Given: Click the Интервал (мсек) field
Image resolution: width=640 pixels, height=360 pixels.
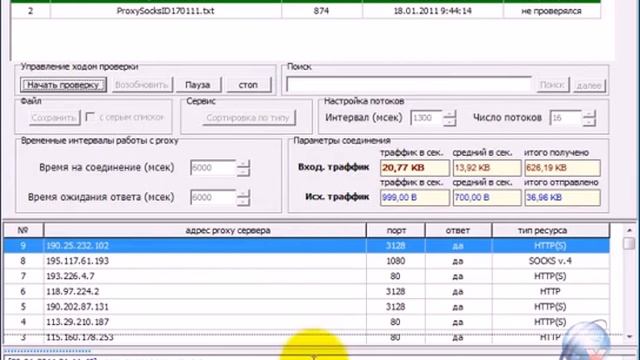Looking at the screenshot, I should (x=426, y=118).
